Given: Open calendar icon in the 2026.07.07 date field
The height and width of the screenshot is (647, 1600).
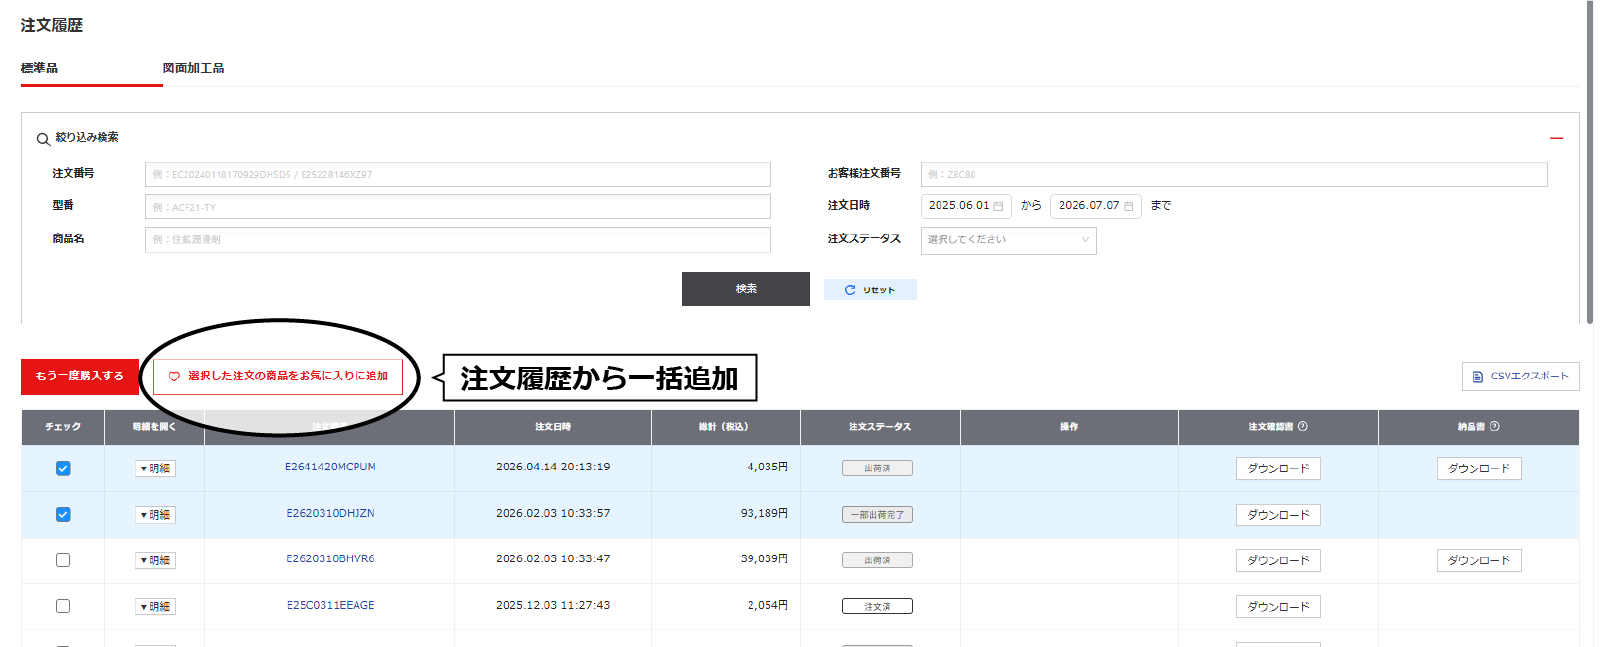Looking at the screenshot, I should coord(1128,206).
